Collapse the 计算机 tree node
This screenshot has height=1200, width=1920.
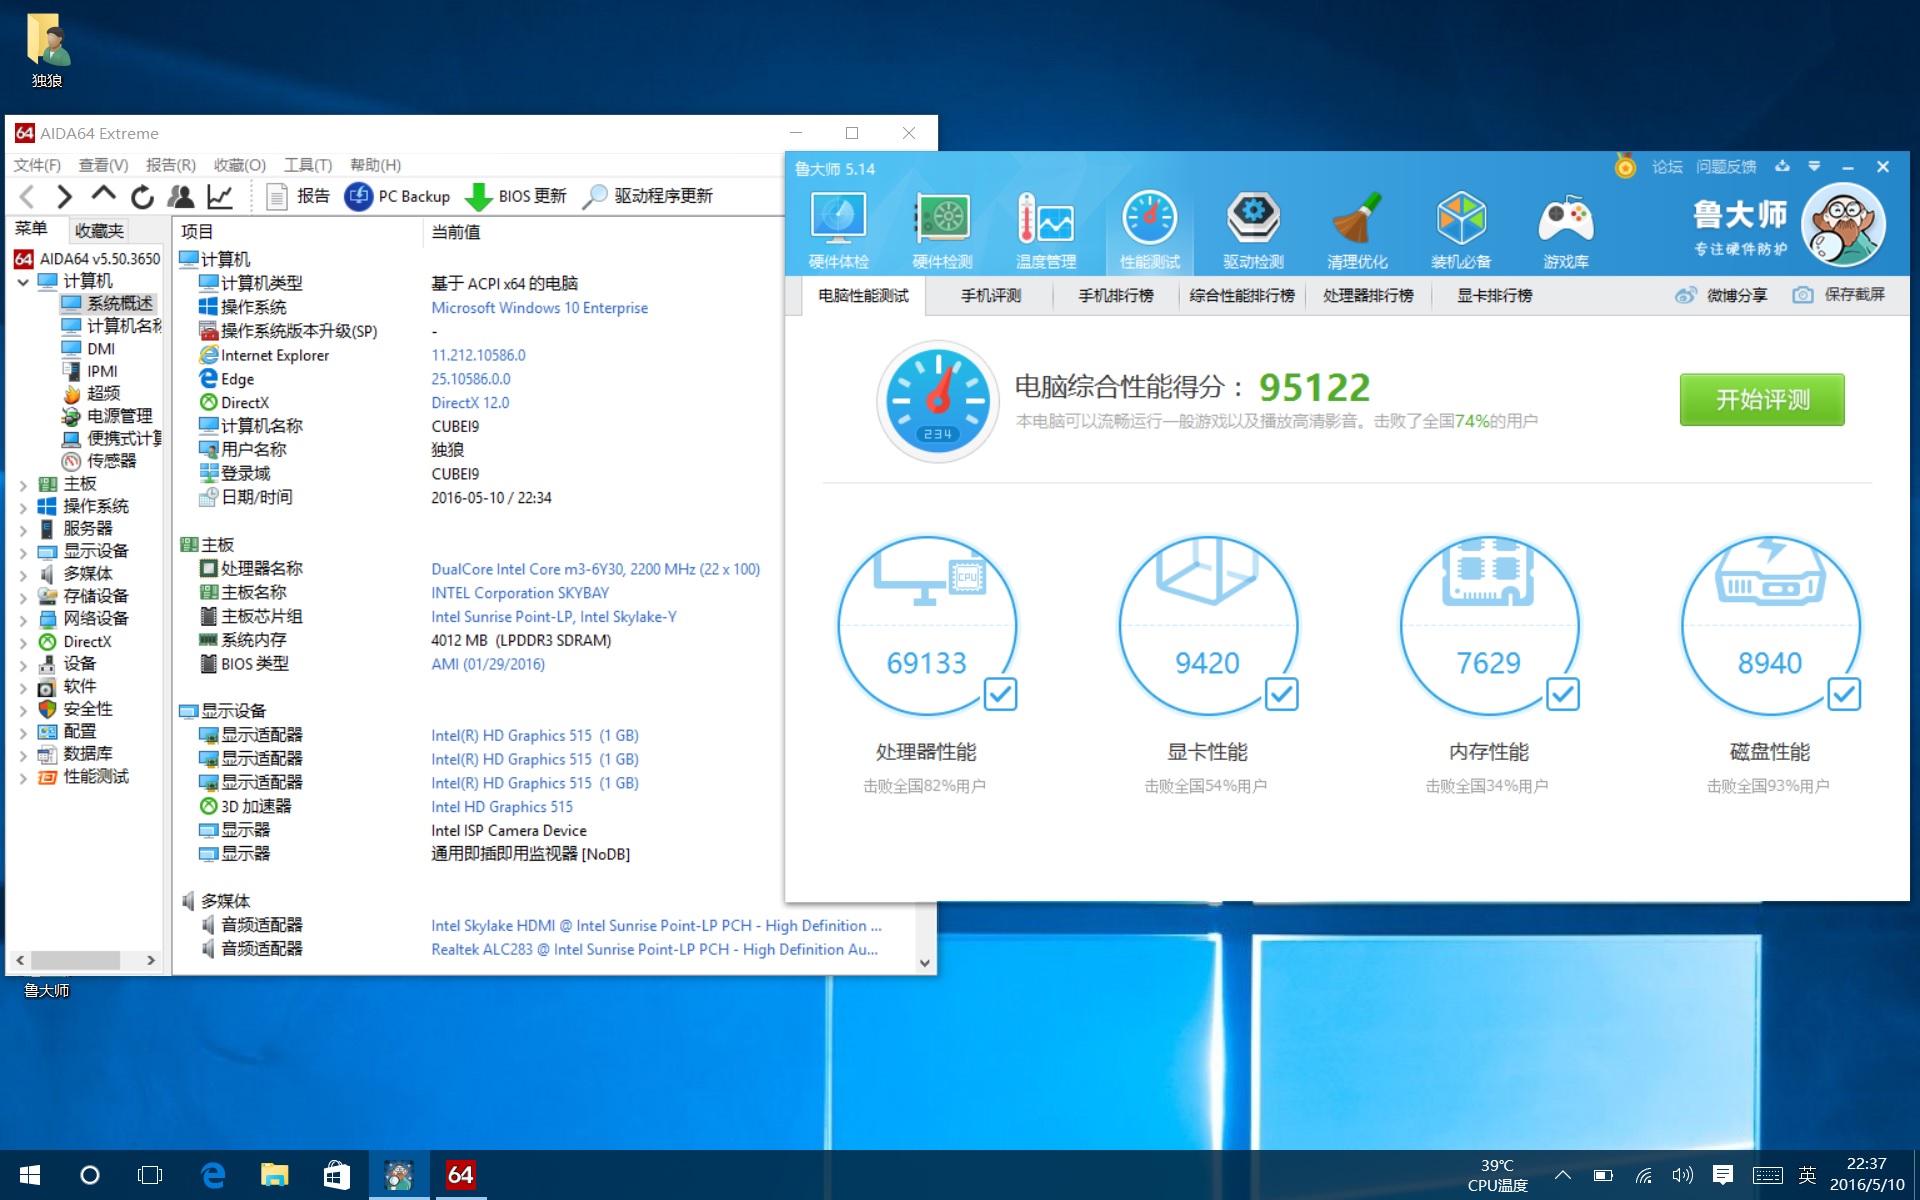point(24,281)
